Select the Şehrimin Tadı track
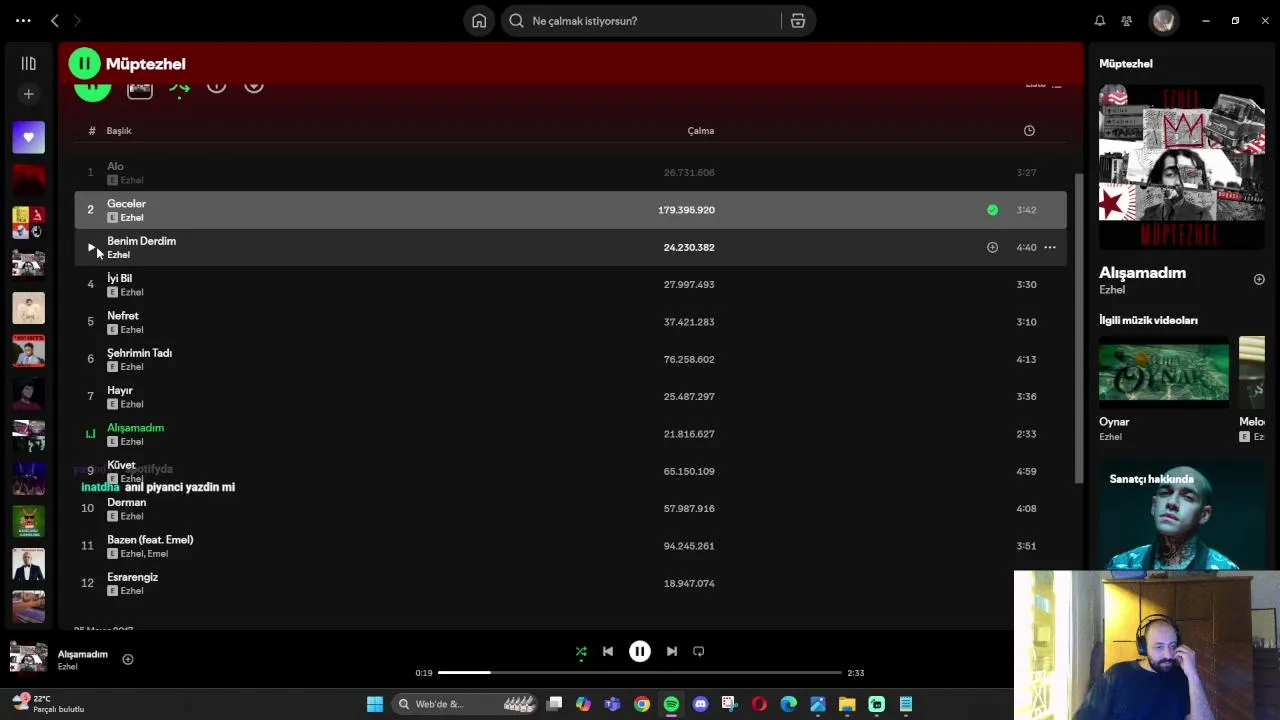This screenshot has height=720, width=1280. (x=570, y=359)
